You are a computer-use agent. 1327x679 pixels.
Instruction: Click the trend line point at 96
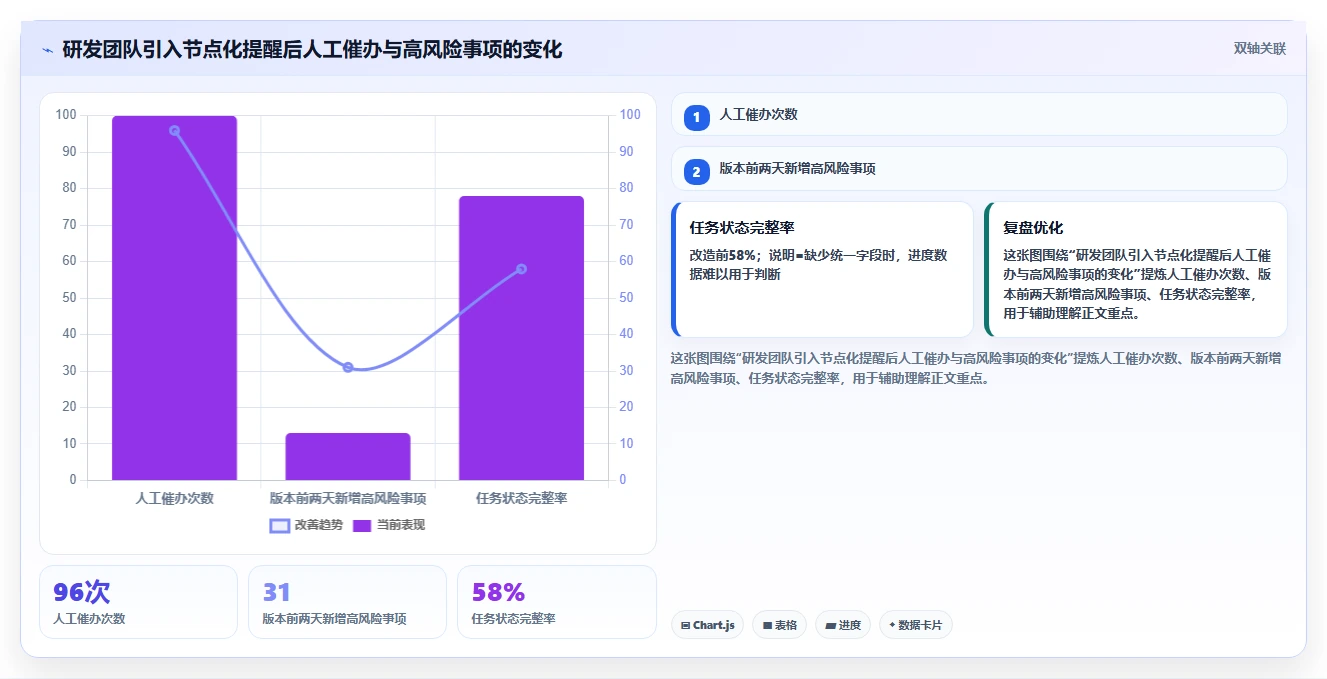[x=174, y=130]
